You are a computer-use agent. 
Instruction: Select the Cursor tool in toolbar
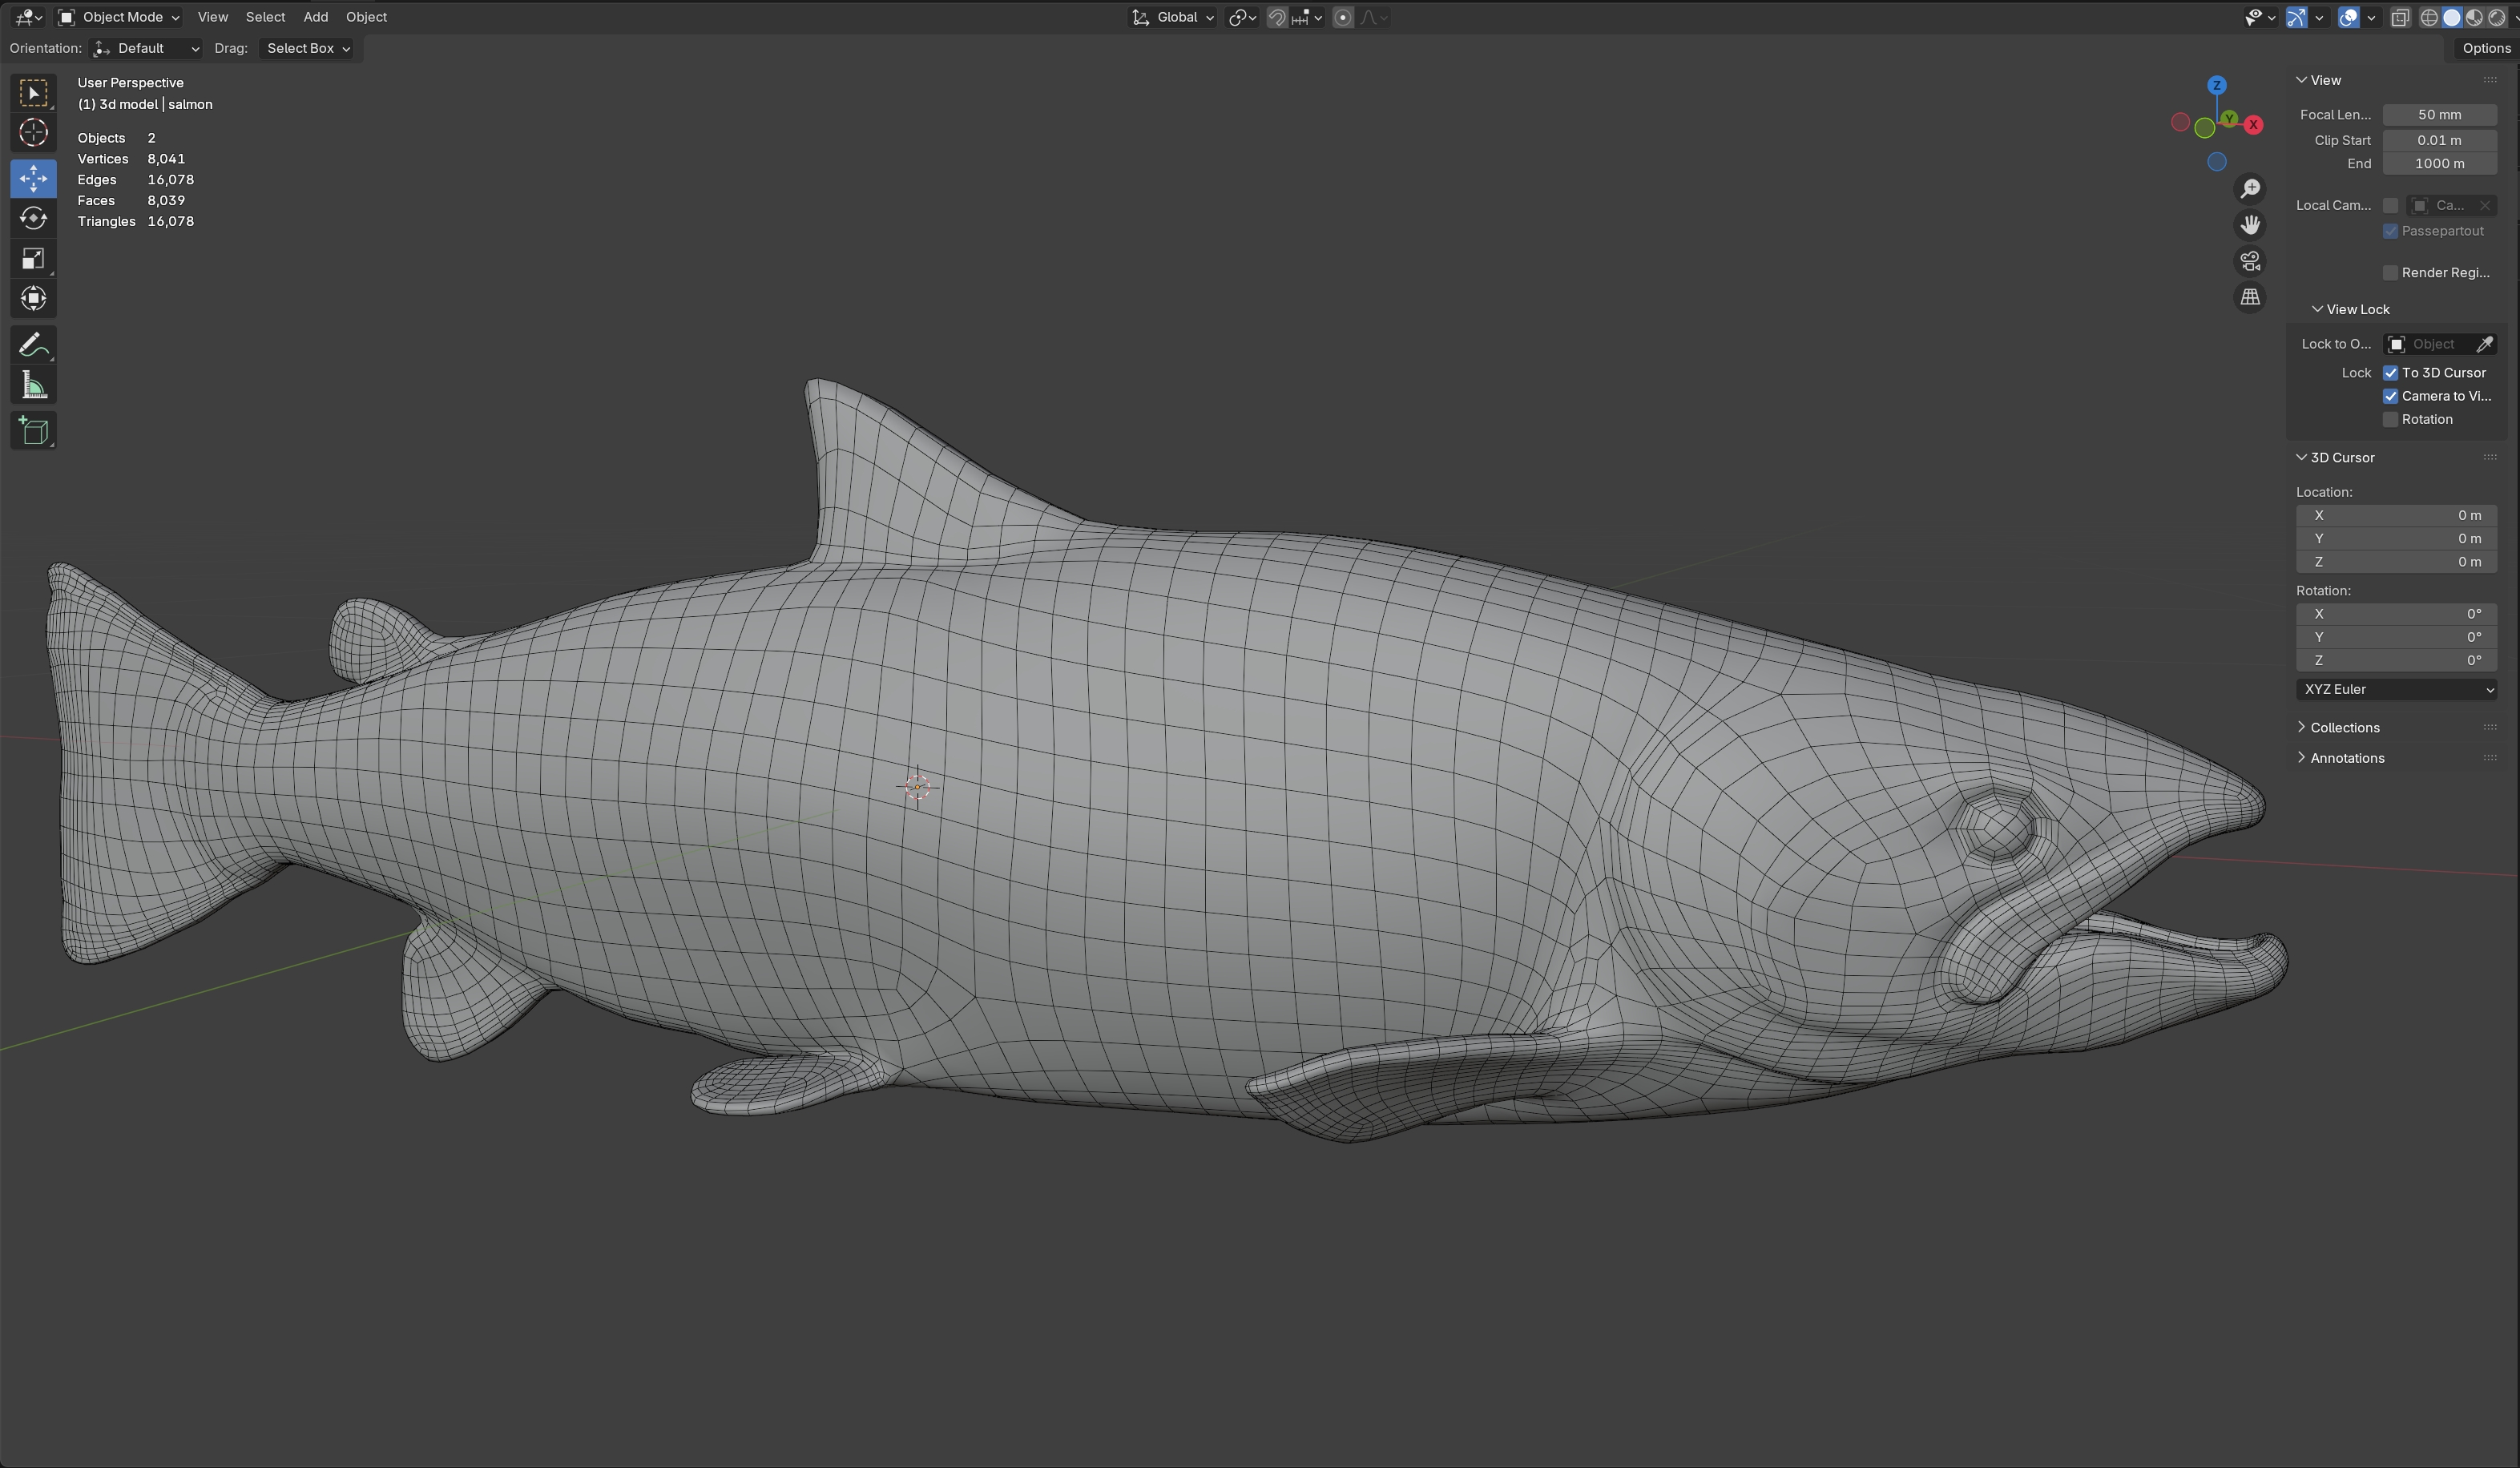33,133
